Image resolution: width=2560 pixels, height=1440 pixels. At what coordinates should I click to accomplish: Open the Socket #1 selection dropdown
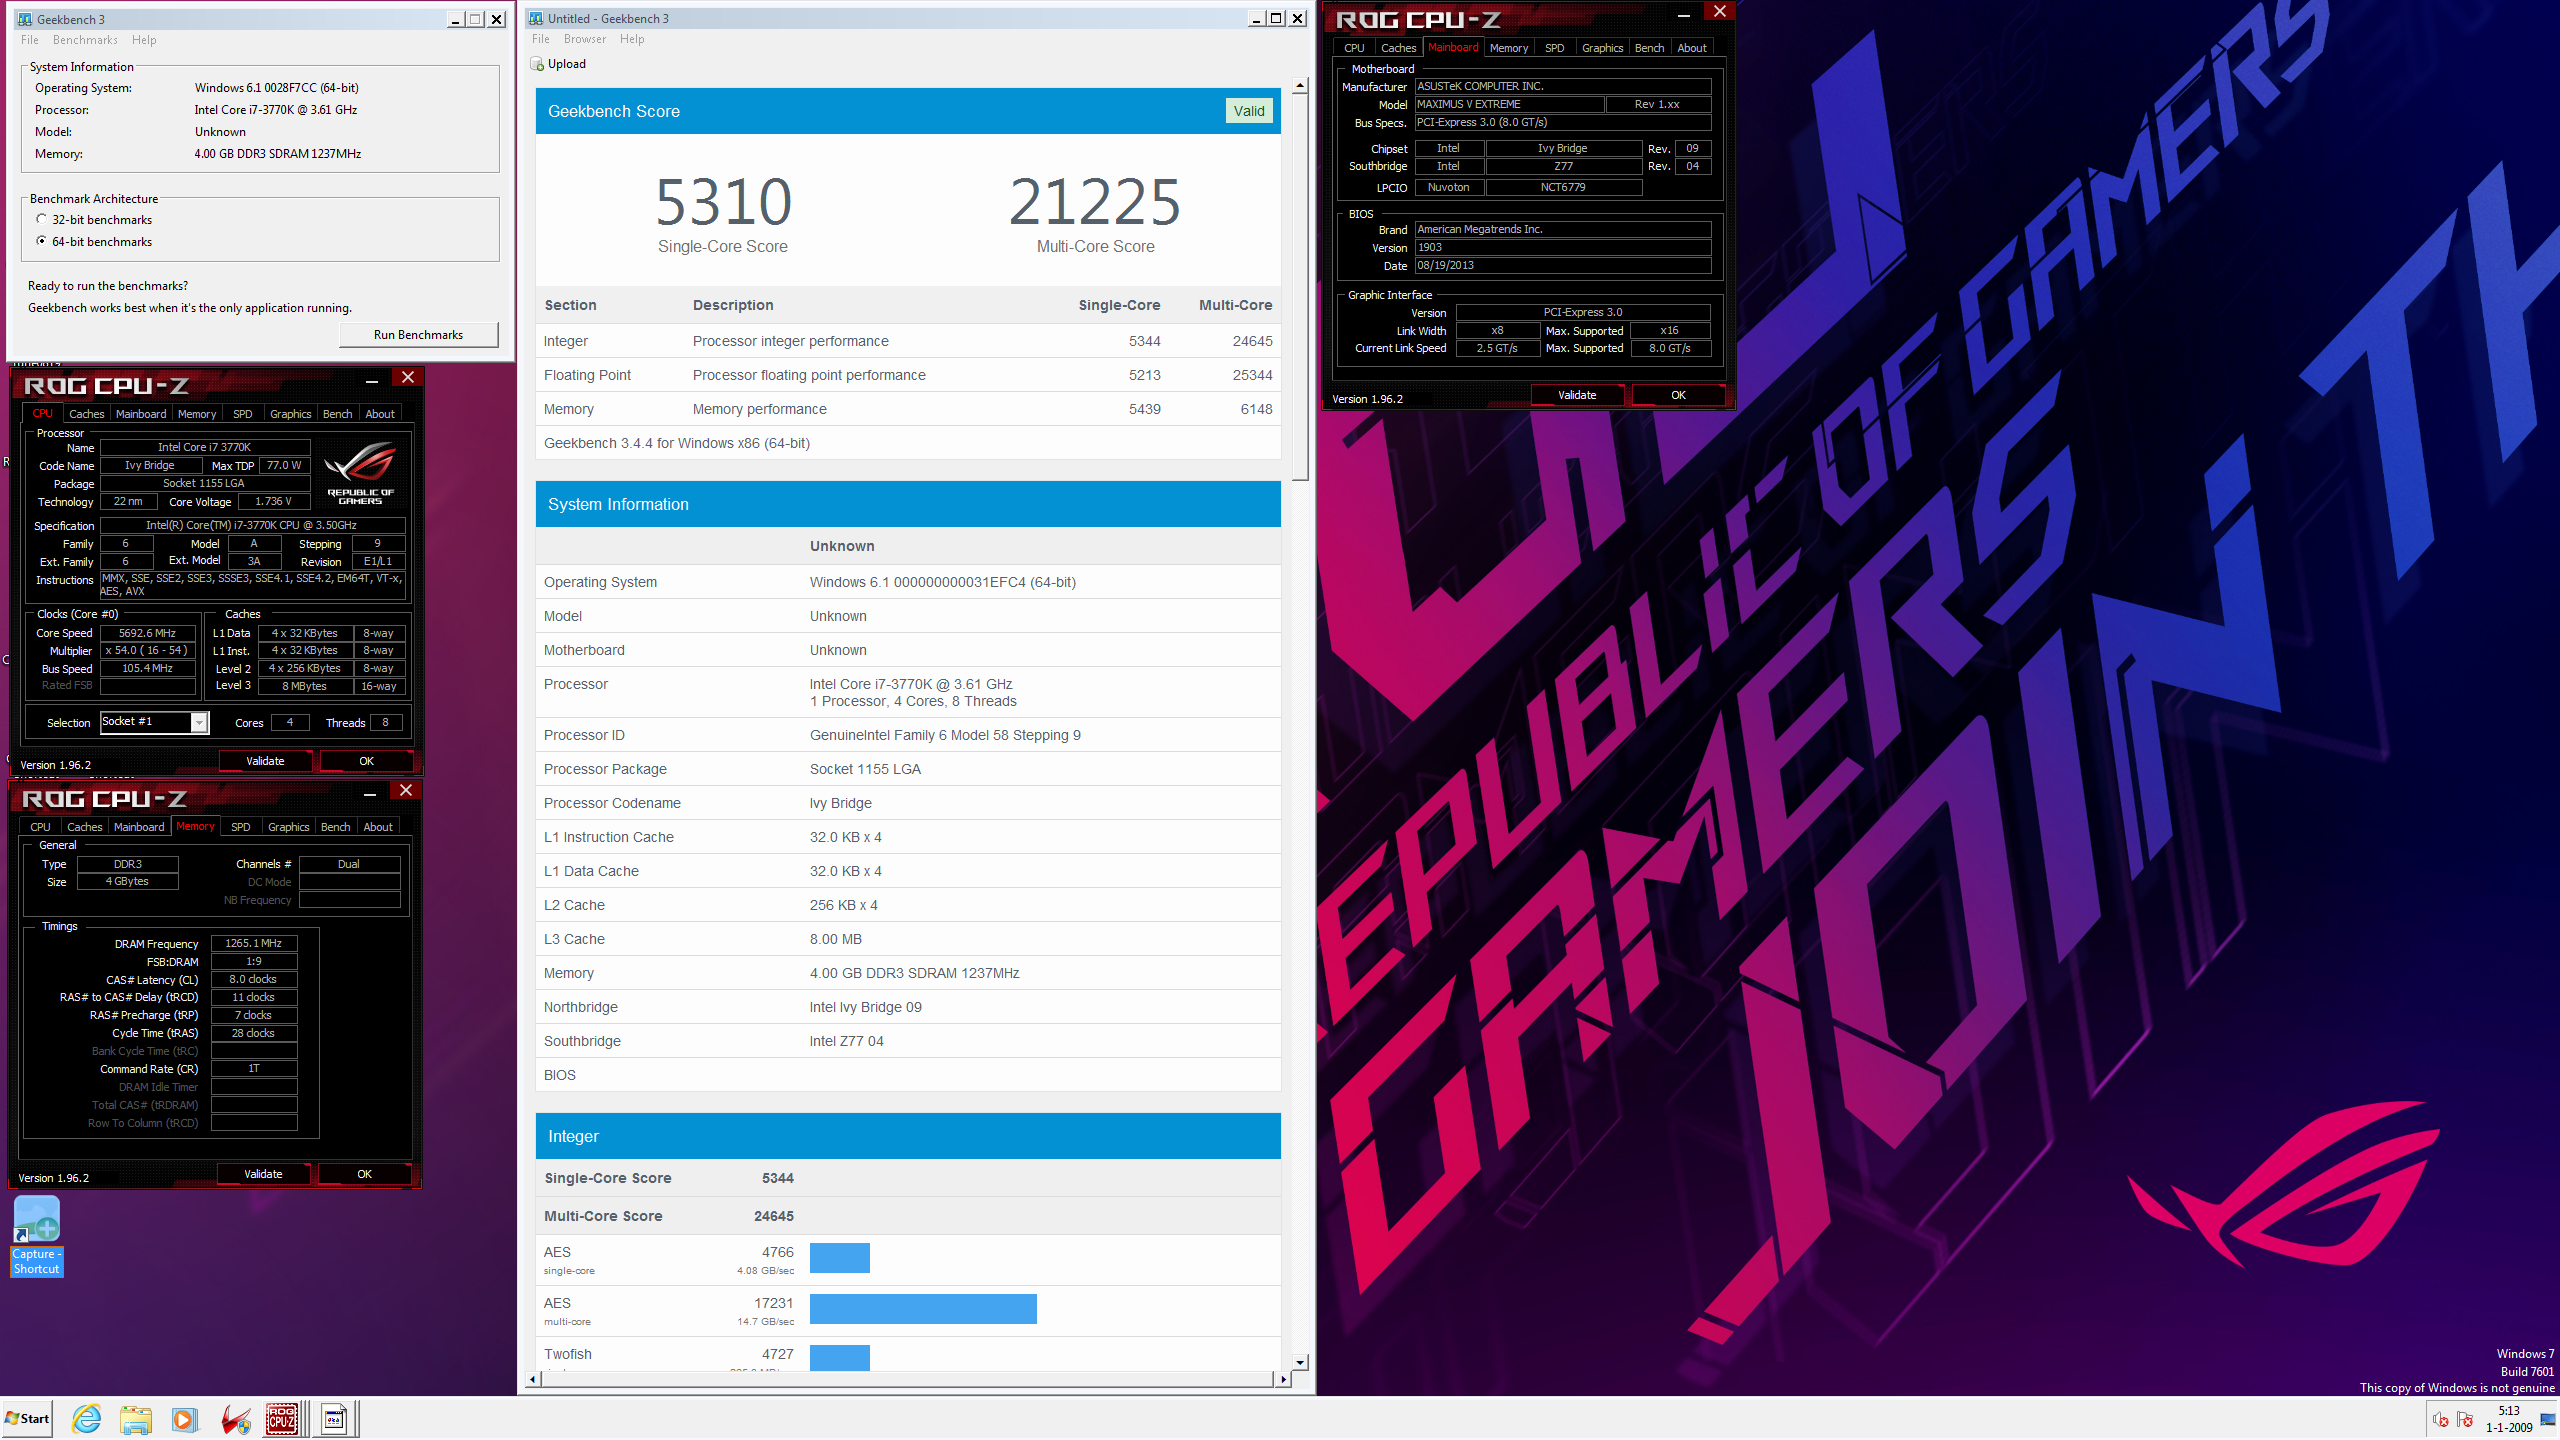[x=199, y=722]
